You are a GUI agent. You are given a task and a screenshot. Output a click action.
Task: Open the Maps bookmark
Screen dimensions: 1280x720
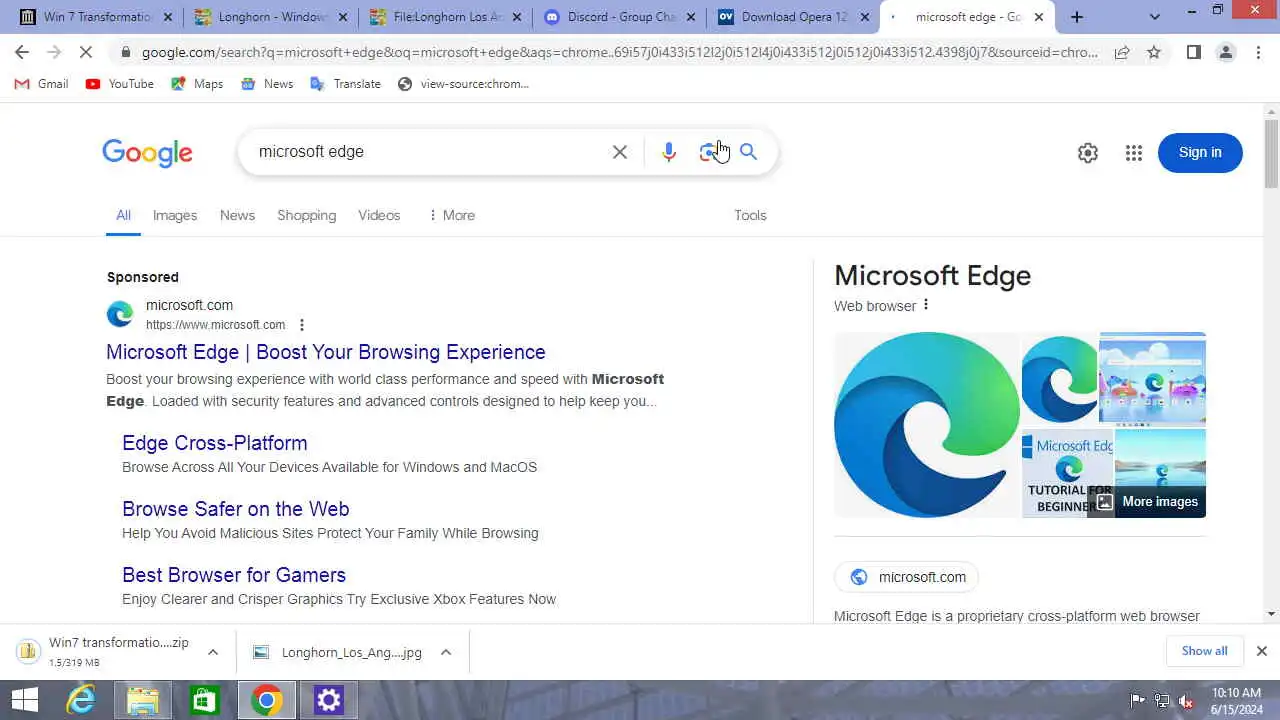[197, 84]
